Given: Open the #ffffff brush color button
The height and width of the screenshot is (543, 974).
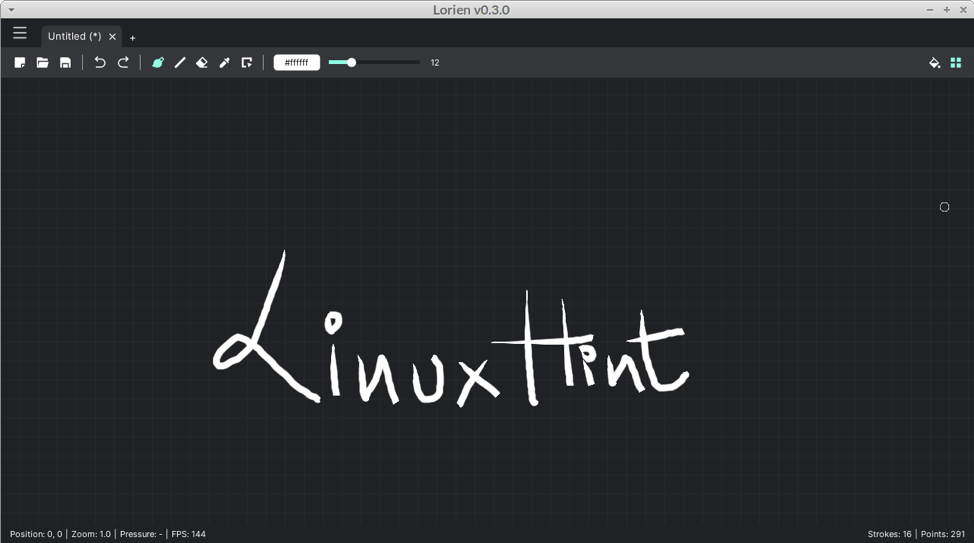Looking at the screenshot, I should pyautogui.click(x=297, y=63).
